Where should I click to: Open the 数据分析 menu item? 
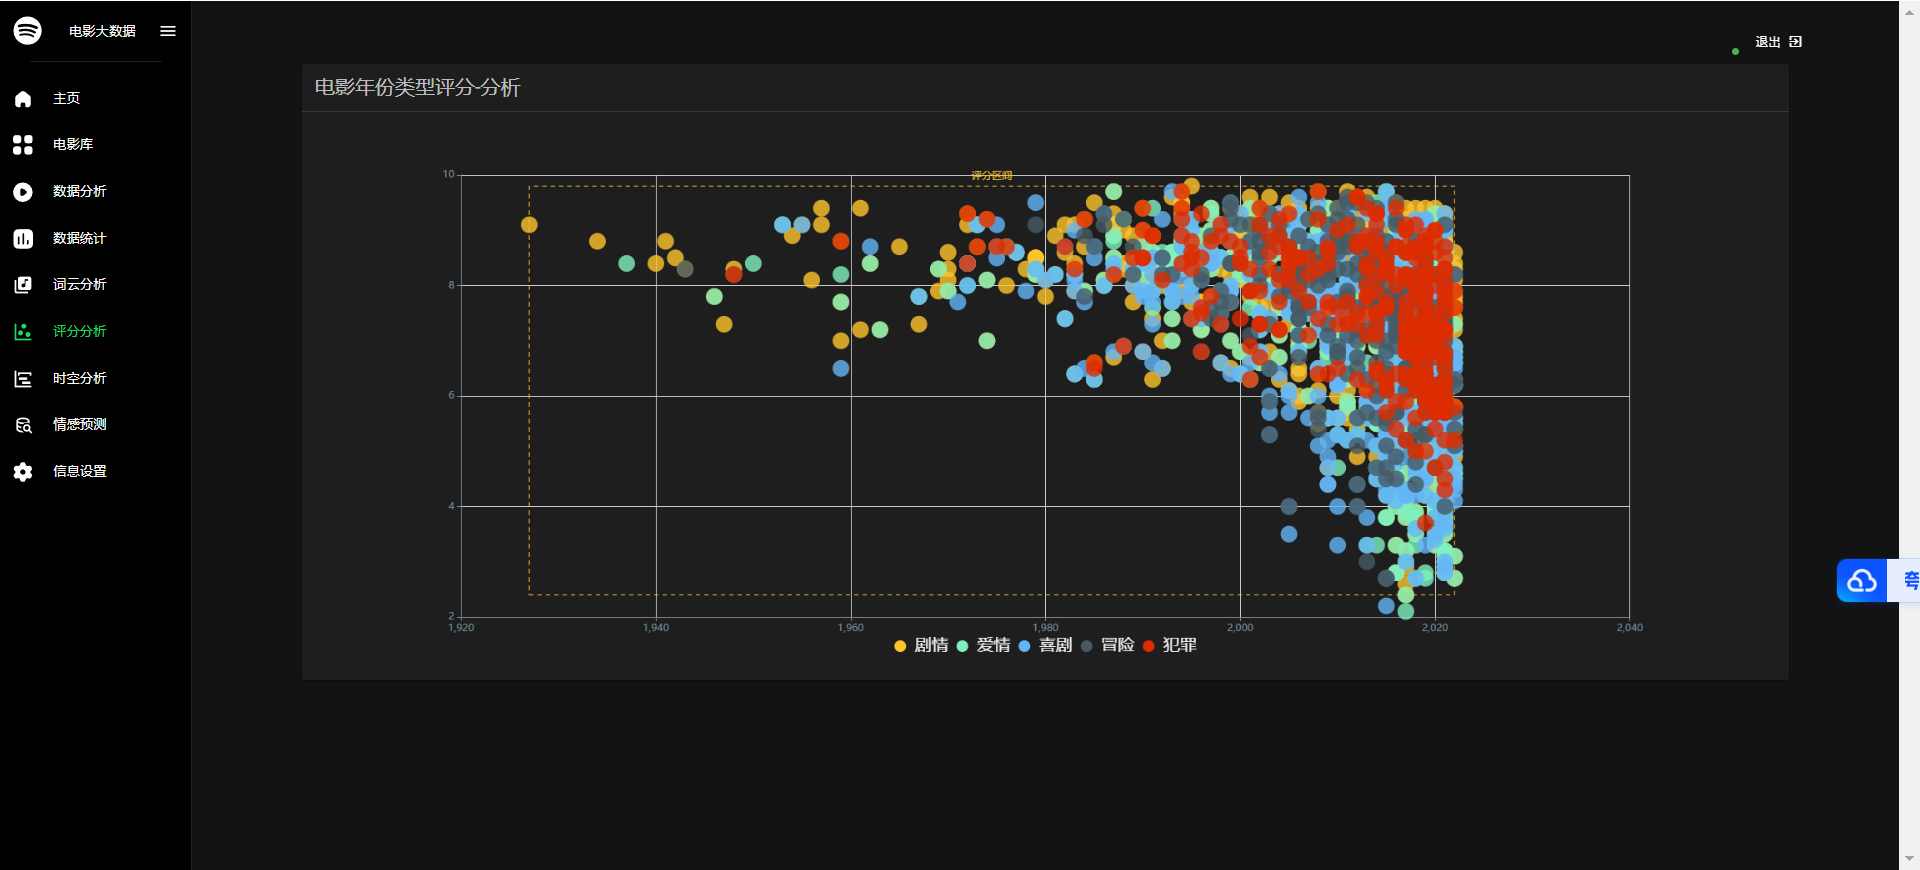(79, 191)
